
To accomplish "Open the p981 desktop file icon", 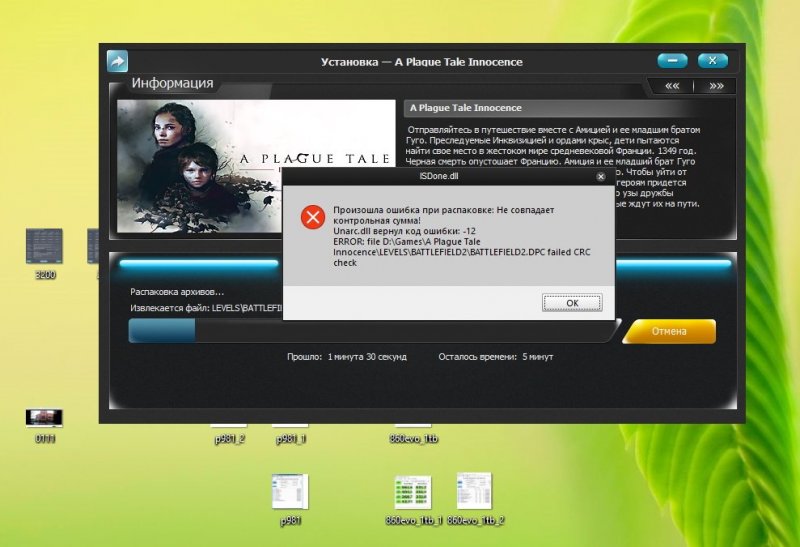I will coord(290,491).
